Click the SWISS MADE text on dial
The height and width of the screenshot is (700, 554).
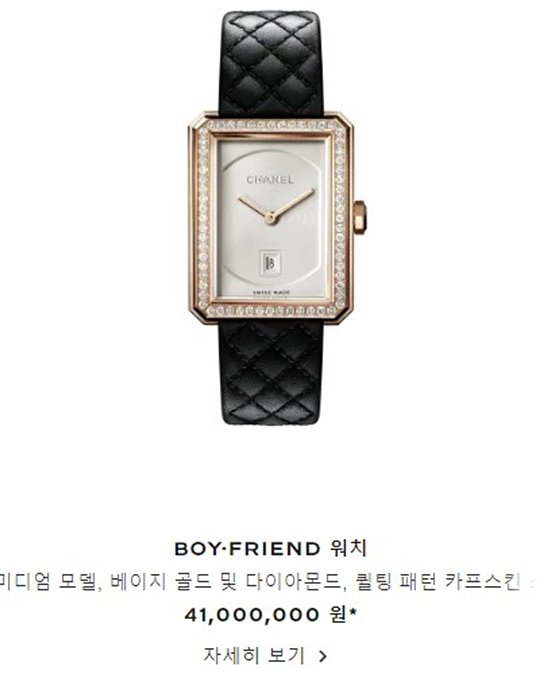[x=271, y=292]
